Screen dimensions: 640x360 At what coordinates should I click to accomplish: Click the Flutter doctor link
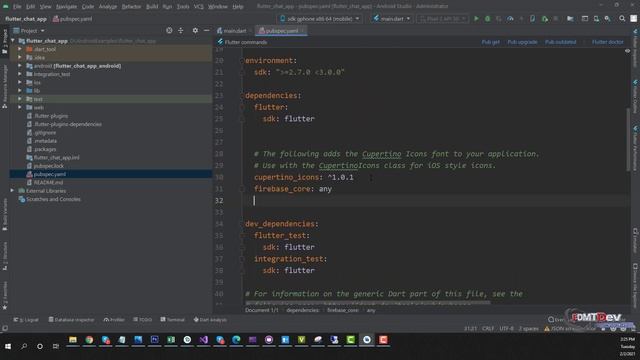(x=607, y=42)
